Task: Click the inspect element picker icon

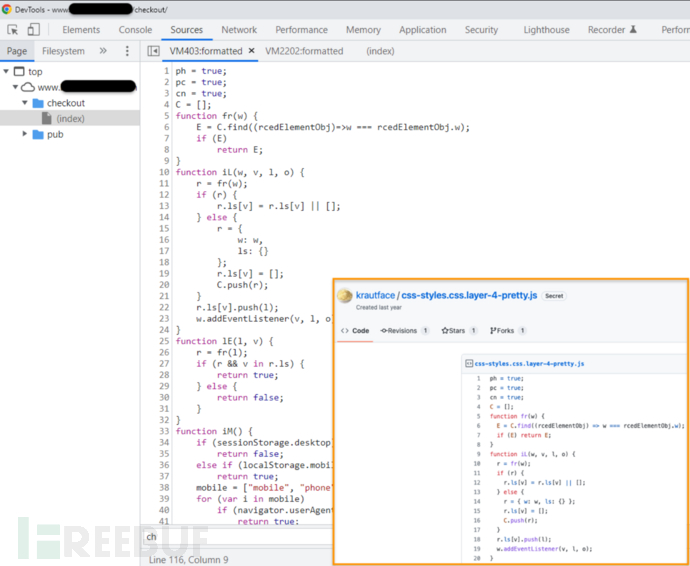Action: click(x=12, y=30)
